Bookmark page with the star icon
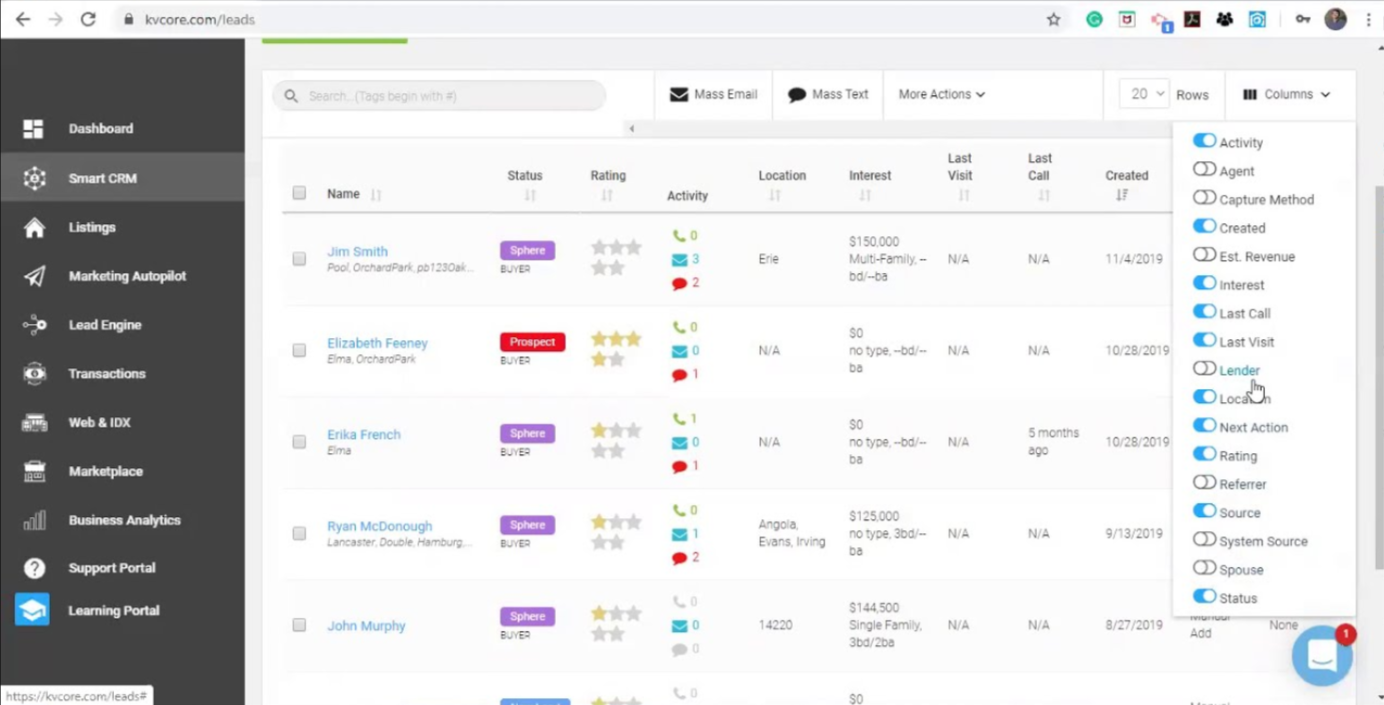 (x=1053, y=19)
